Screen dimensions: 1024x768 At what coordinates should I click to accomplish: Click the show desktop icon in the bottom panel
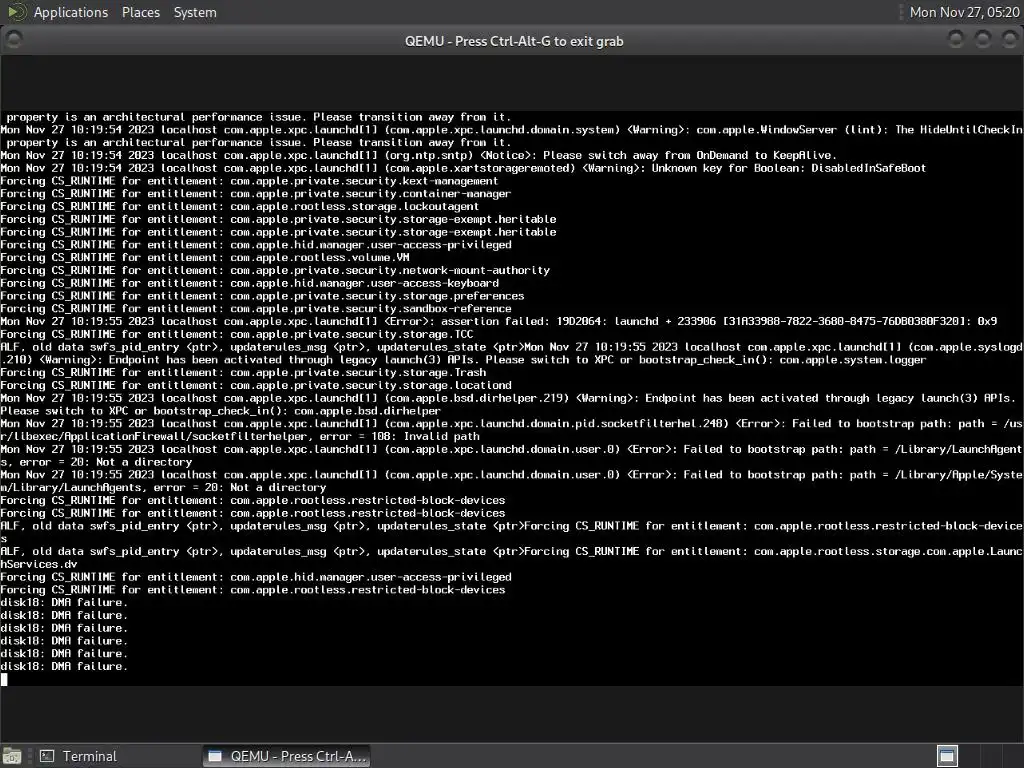coord(12,756)
